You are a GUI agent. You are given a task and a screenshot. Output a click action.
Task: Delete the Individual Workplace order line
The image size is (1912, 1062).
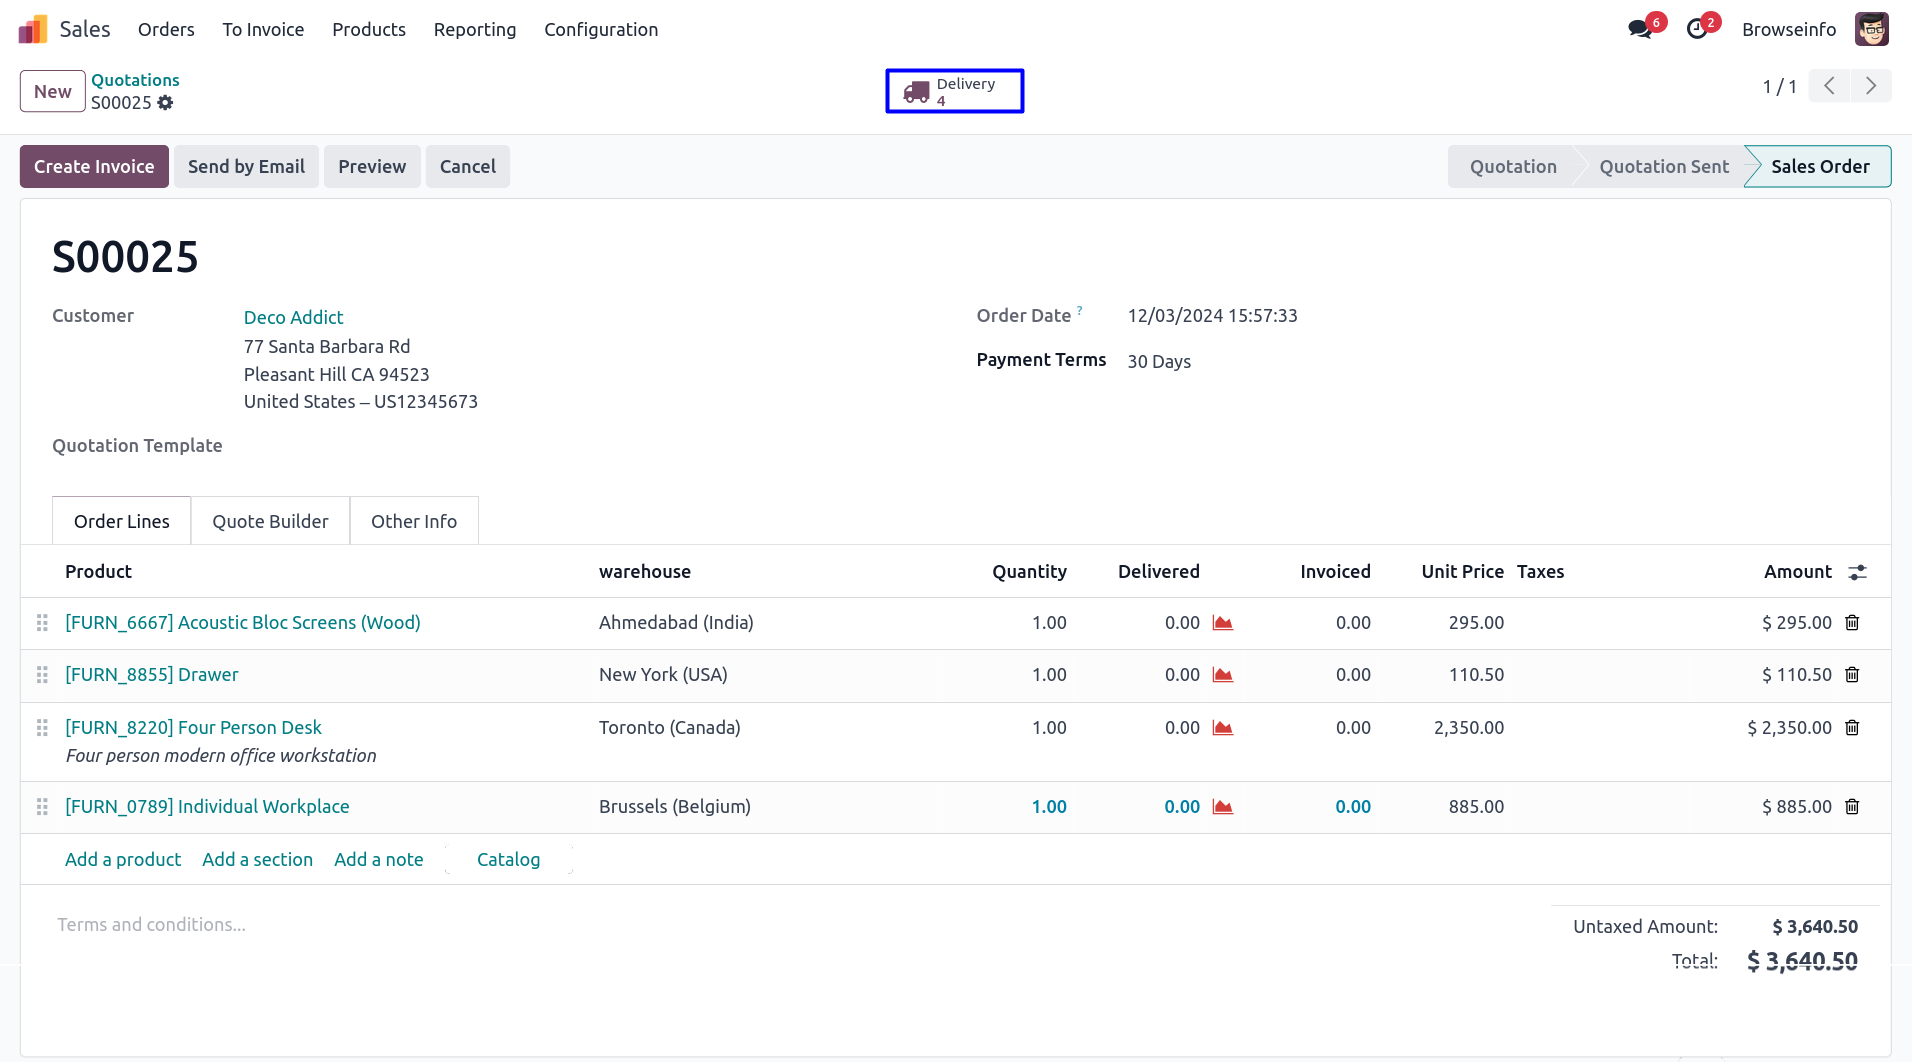1852,807
